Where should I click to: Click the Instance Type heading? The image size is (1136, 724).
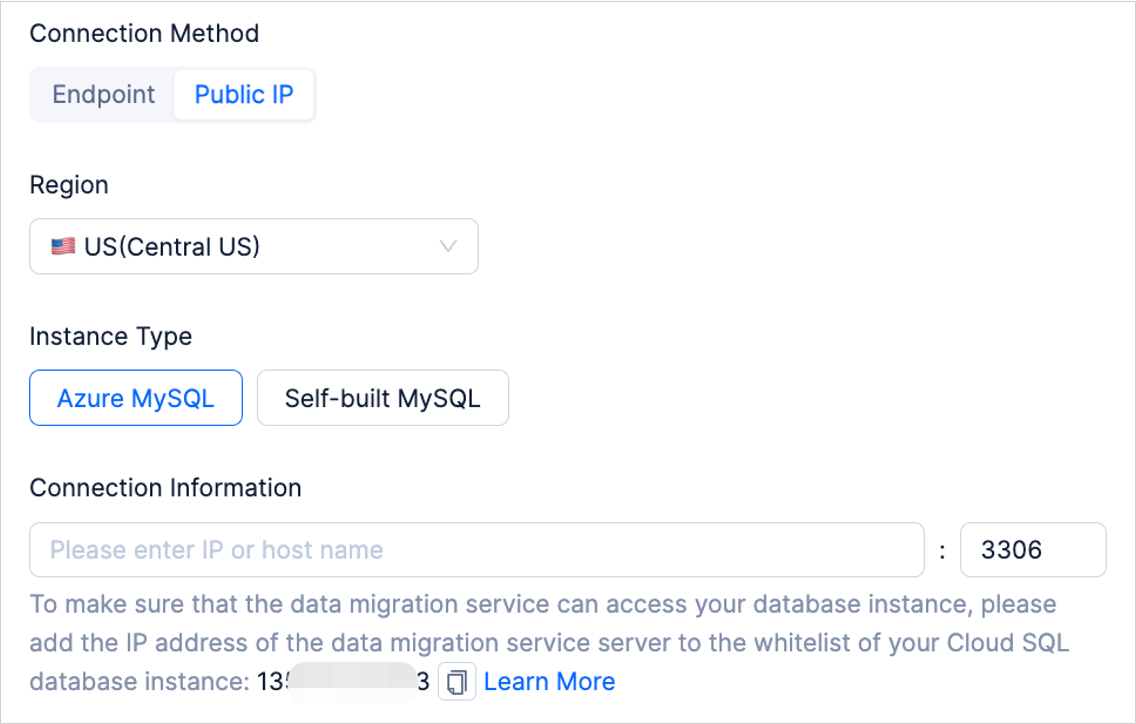click(x=111, y=337)
